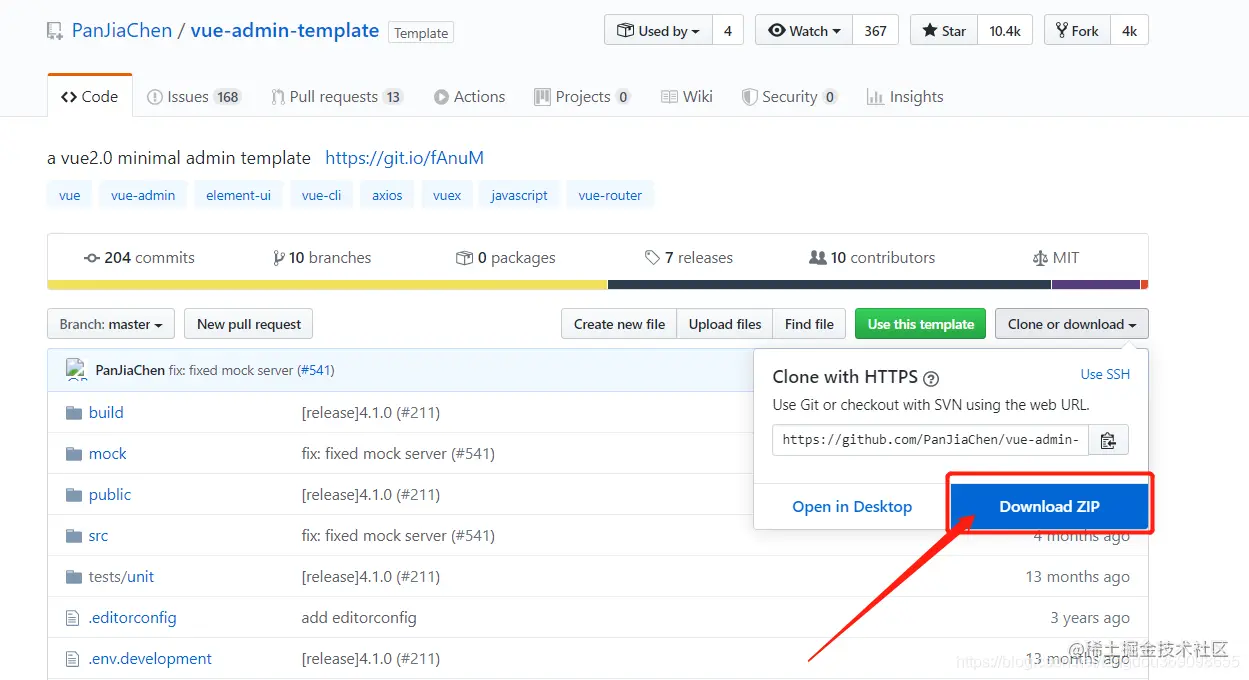Click the yellow JavaScript language bar segment
The image size is (1249, 680).
coord(327,285)
